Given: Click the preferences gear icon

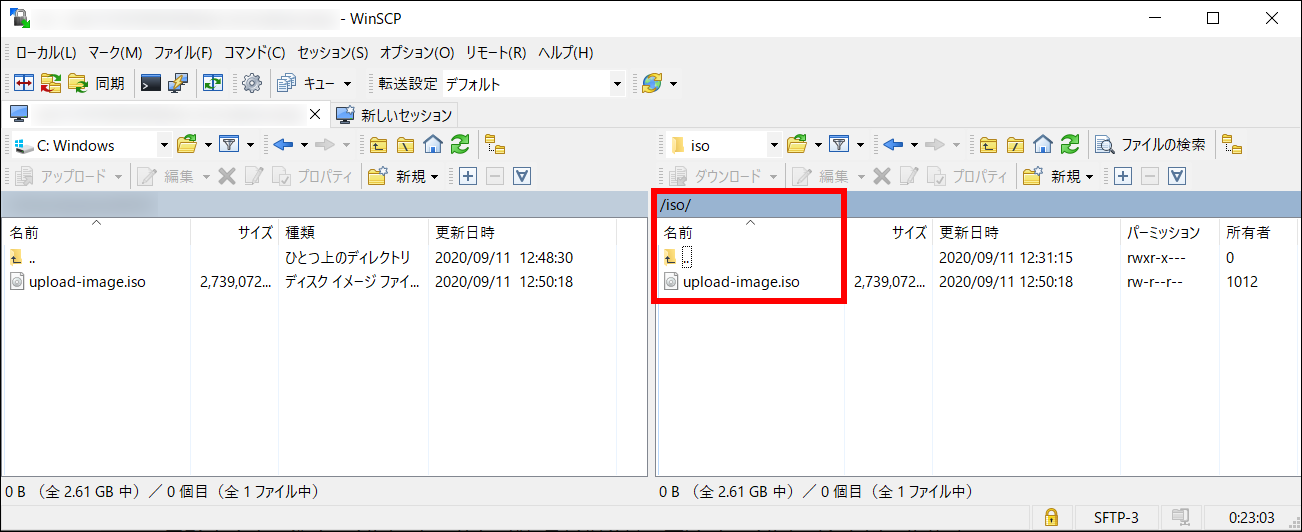Looking at the screenshot, I should pos(252,84).
